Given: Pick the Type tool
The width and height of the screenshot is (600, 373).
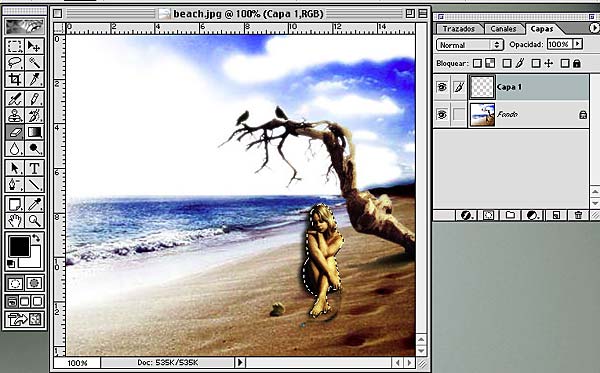Looking at the screenshot, I should pyautogui.click(x=34, y=168).
